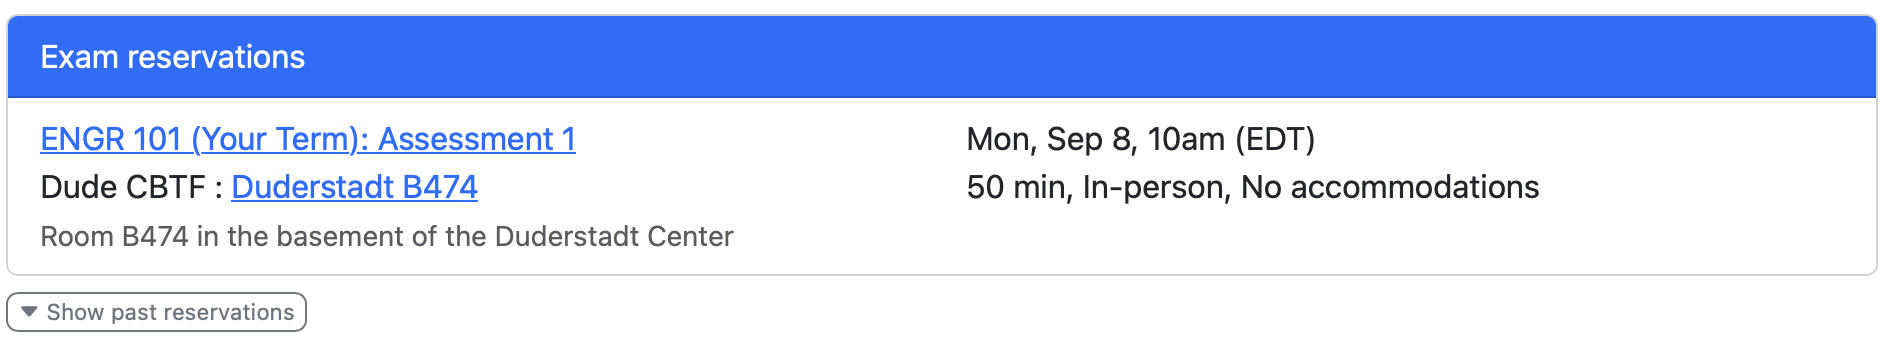Click the Exam reservations heading text

click(173, 57)
